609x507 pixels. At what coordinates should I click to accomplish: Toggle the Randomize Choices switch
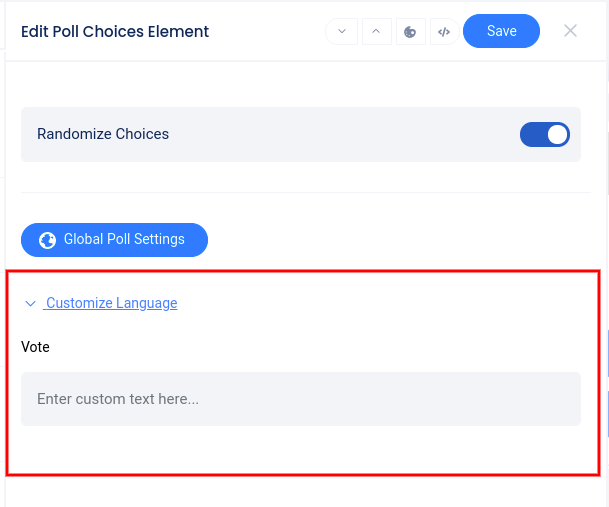point(545,134)
